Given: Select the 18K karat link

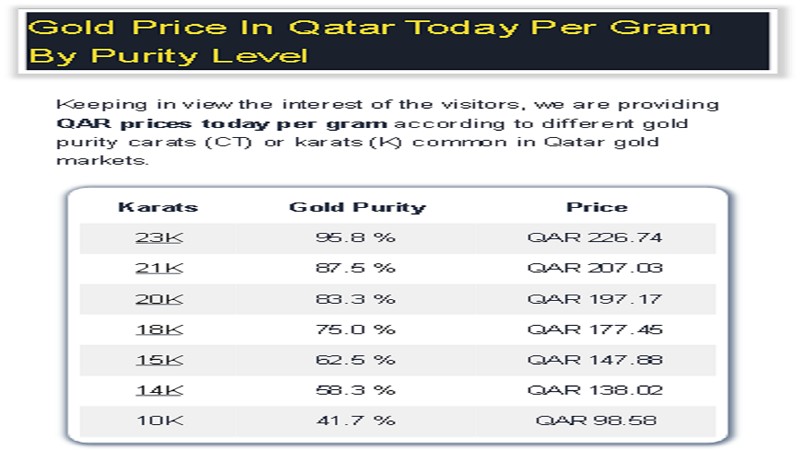Looking at the screenshot, I should pos(158,329).
